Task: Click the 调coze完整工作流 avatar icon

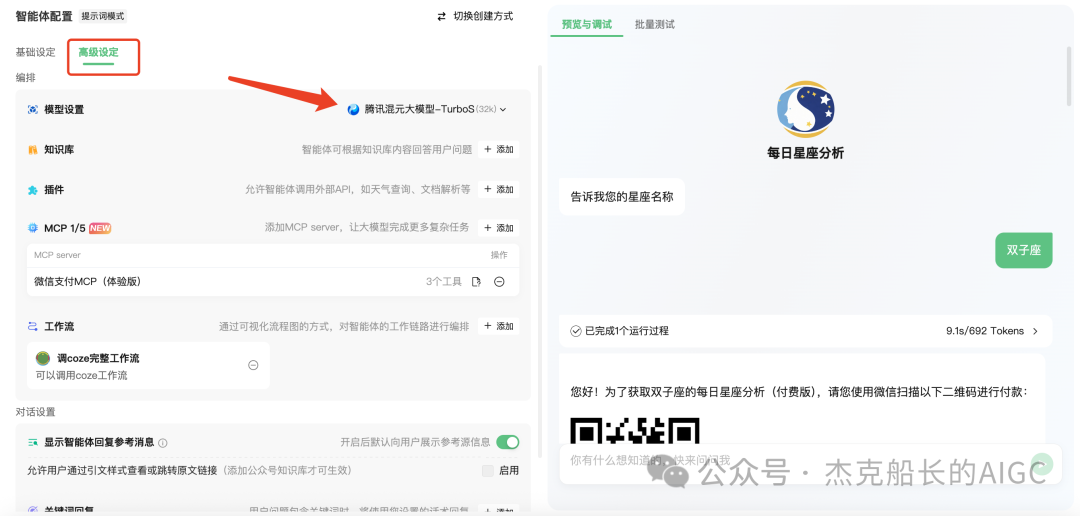Action: 43,358
